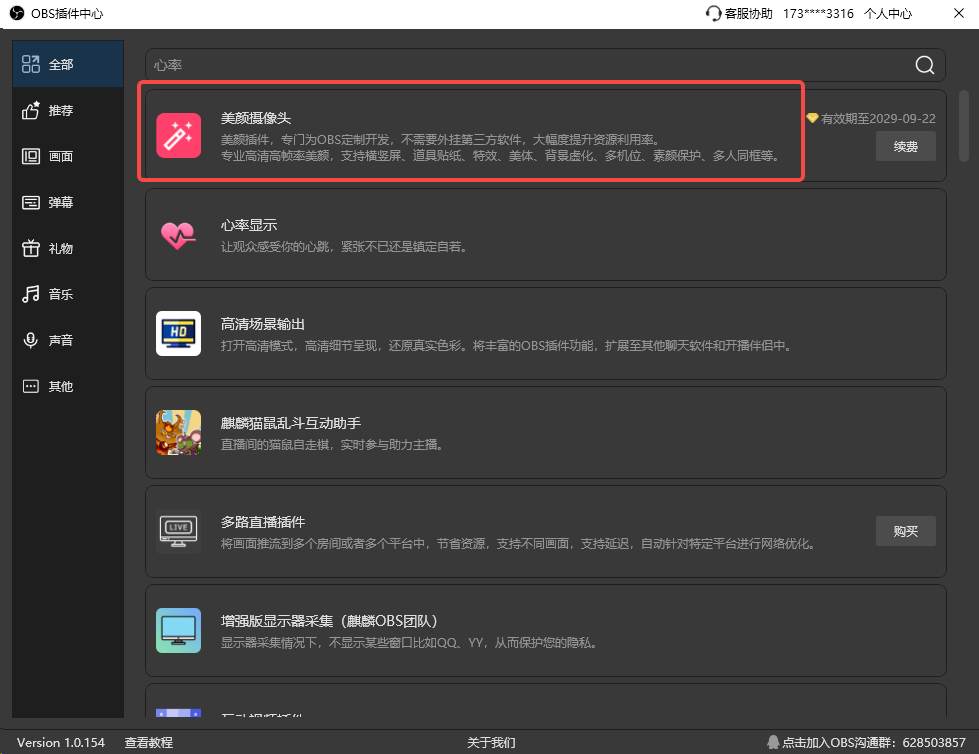Click the 多路直播插件 LIVE monitor icon
This screenshot has width=979, height=754.
(x=179, y=531)
